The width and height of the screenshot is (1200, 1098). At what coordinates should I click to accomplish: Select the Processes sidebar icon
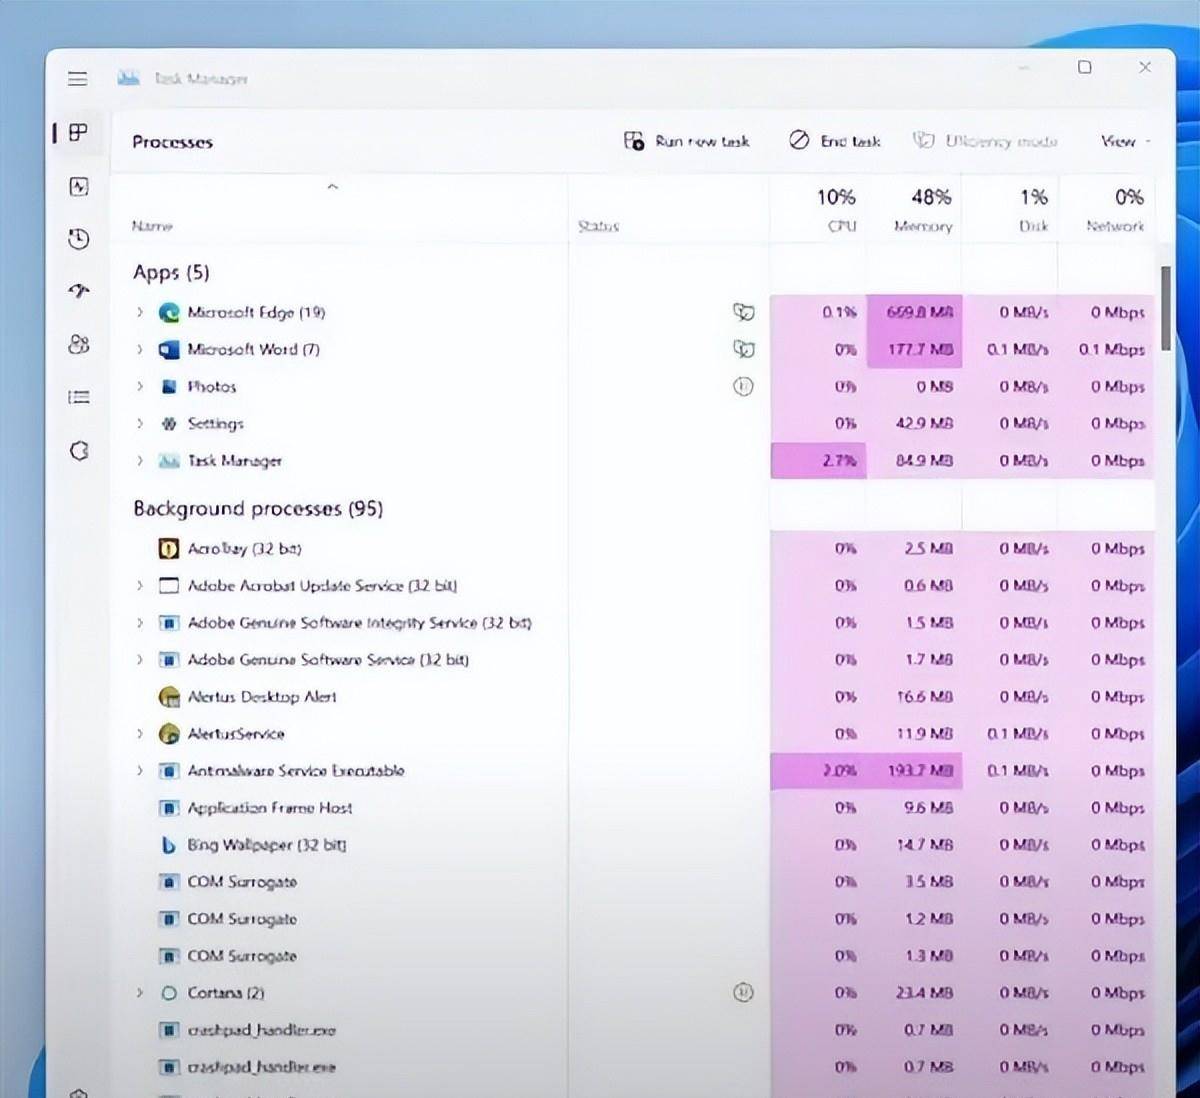79,132
